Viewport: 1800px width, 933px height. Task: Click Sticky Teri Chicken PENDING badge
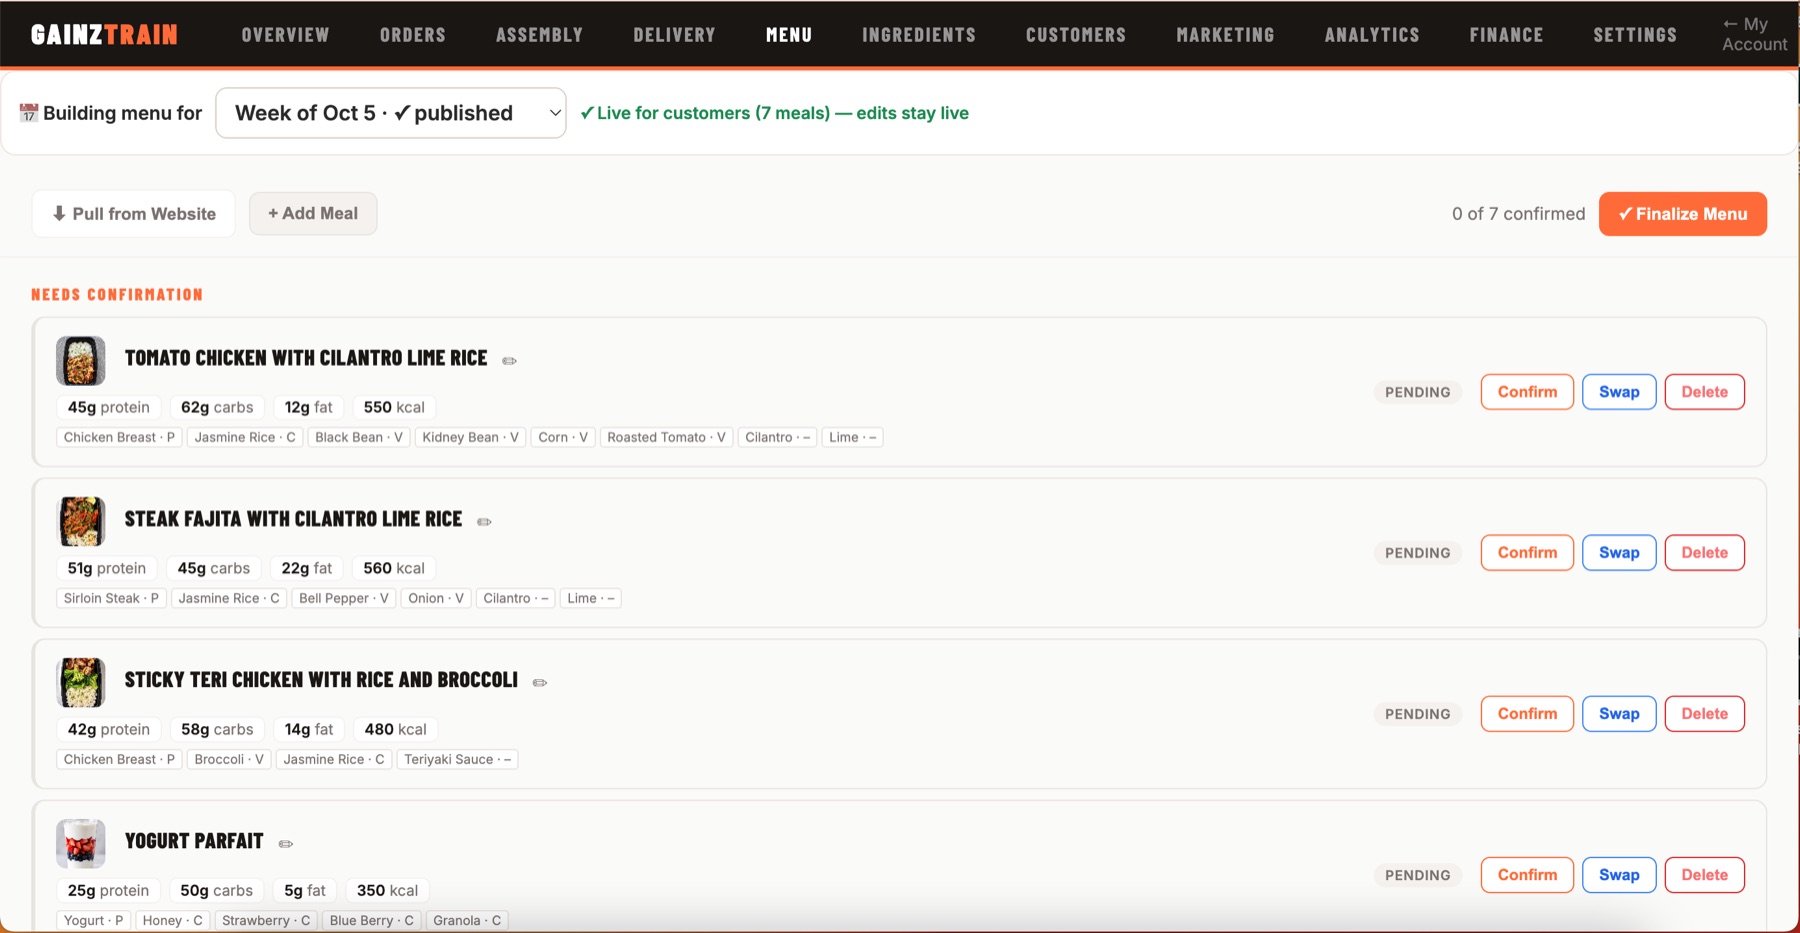1418,714
